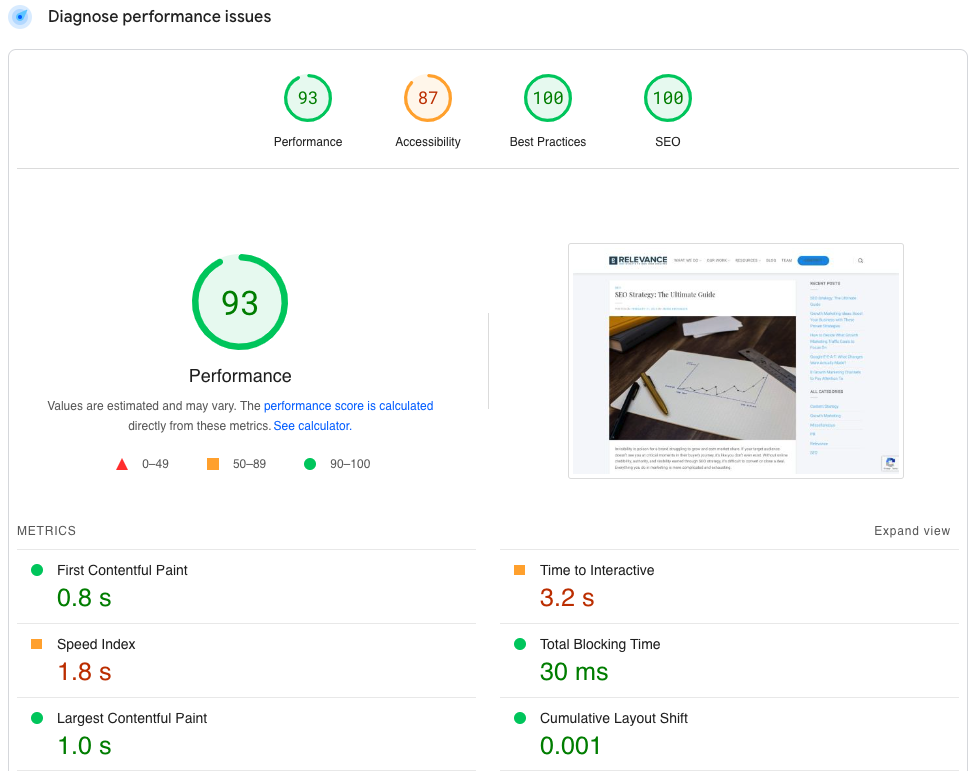Click the Lighthouse logo beside the page title
The width and height of the screenshot is (971, 771).
tap(20, 17)
